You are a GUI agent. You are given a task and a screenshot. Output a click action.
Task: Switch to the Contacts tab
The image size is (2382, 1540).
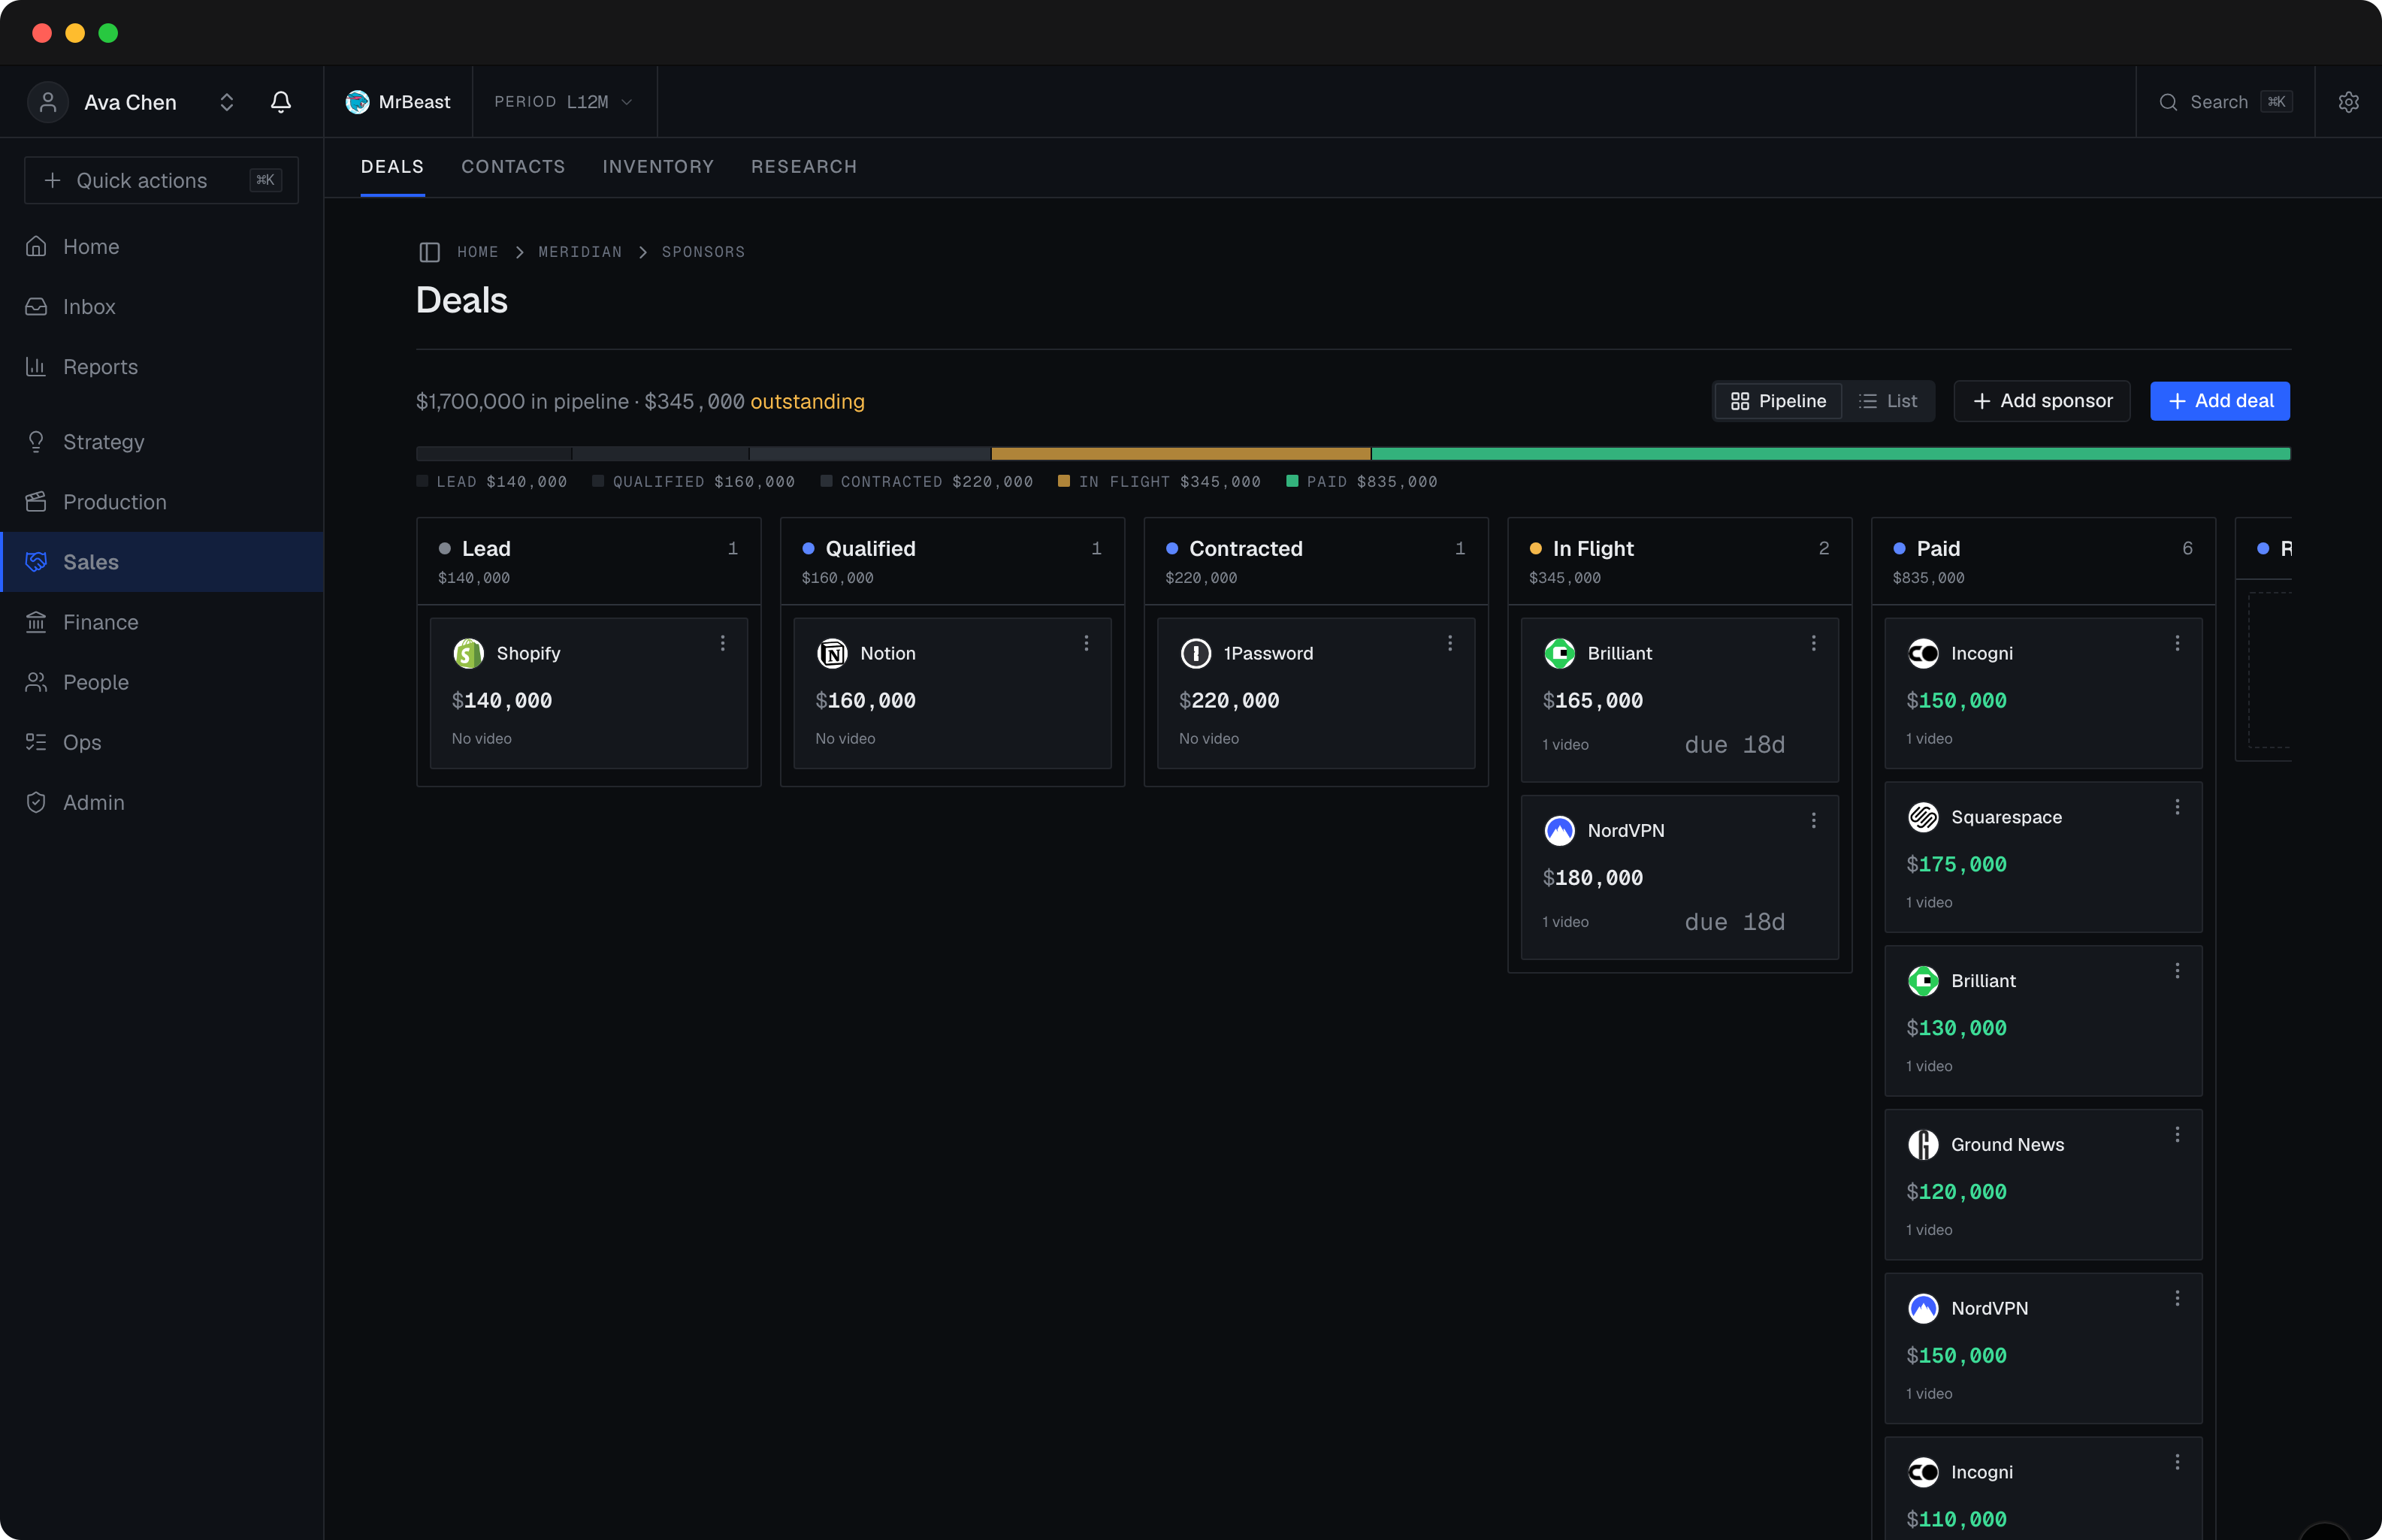click(513, 167)
